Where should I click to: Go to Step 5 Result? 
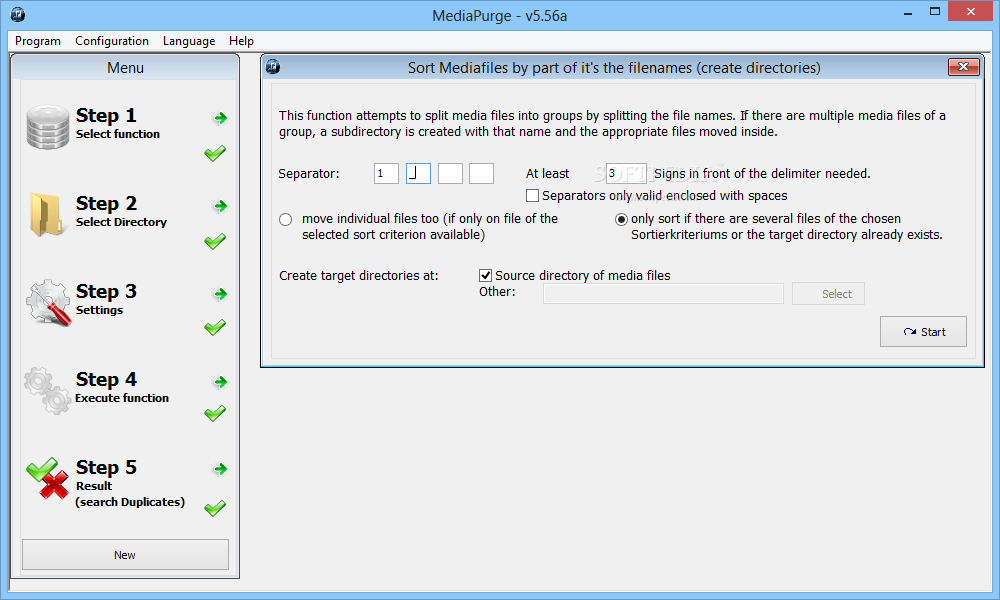click(x=130, y=483)
